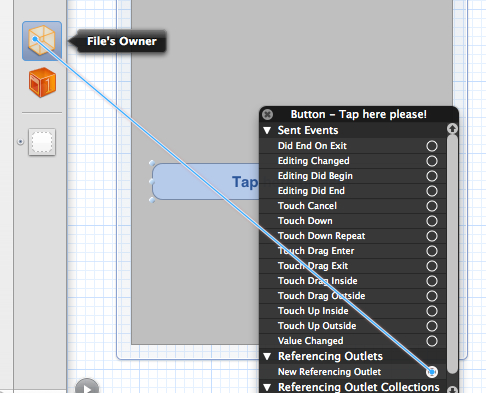Collapse the Referencing Outlet Collections section
Viewport: 486px width, 393px height.
267,387
